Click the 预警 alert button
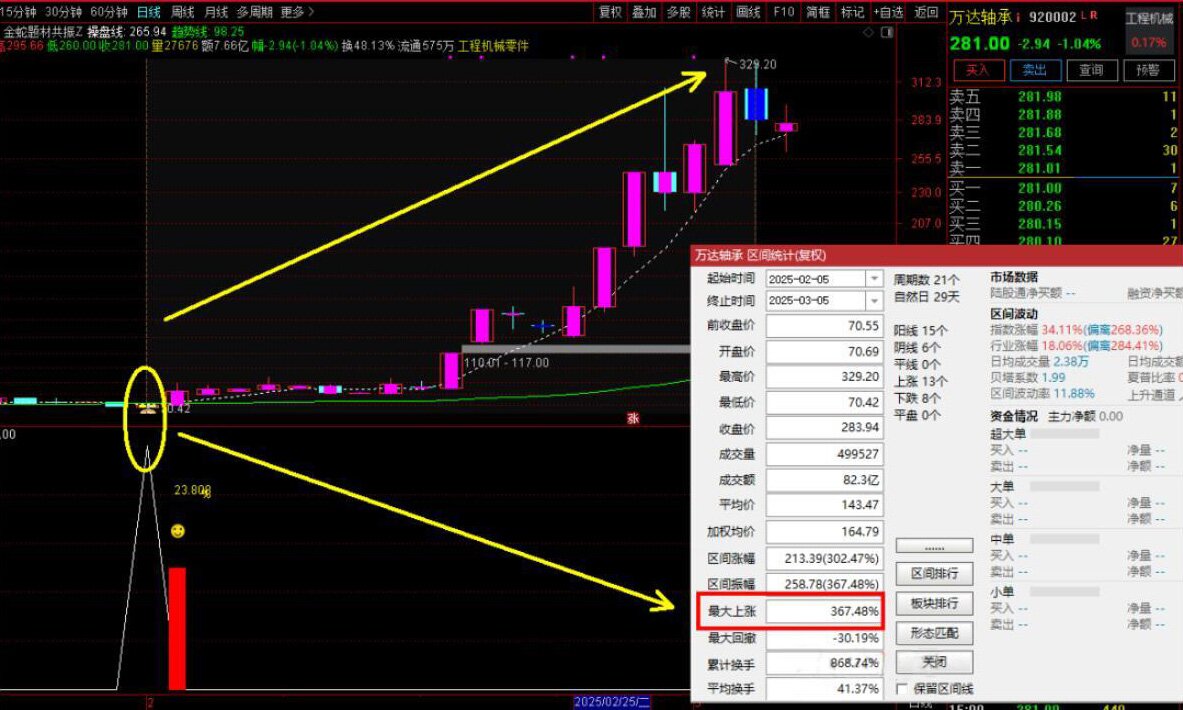The image size is (1183, 710). pyautogui.click(x=1148, y=70)
